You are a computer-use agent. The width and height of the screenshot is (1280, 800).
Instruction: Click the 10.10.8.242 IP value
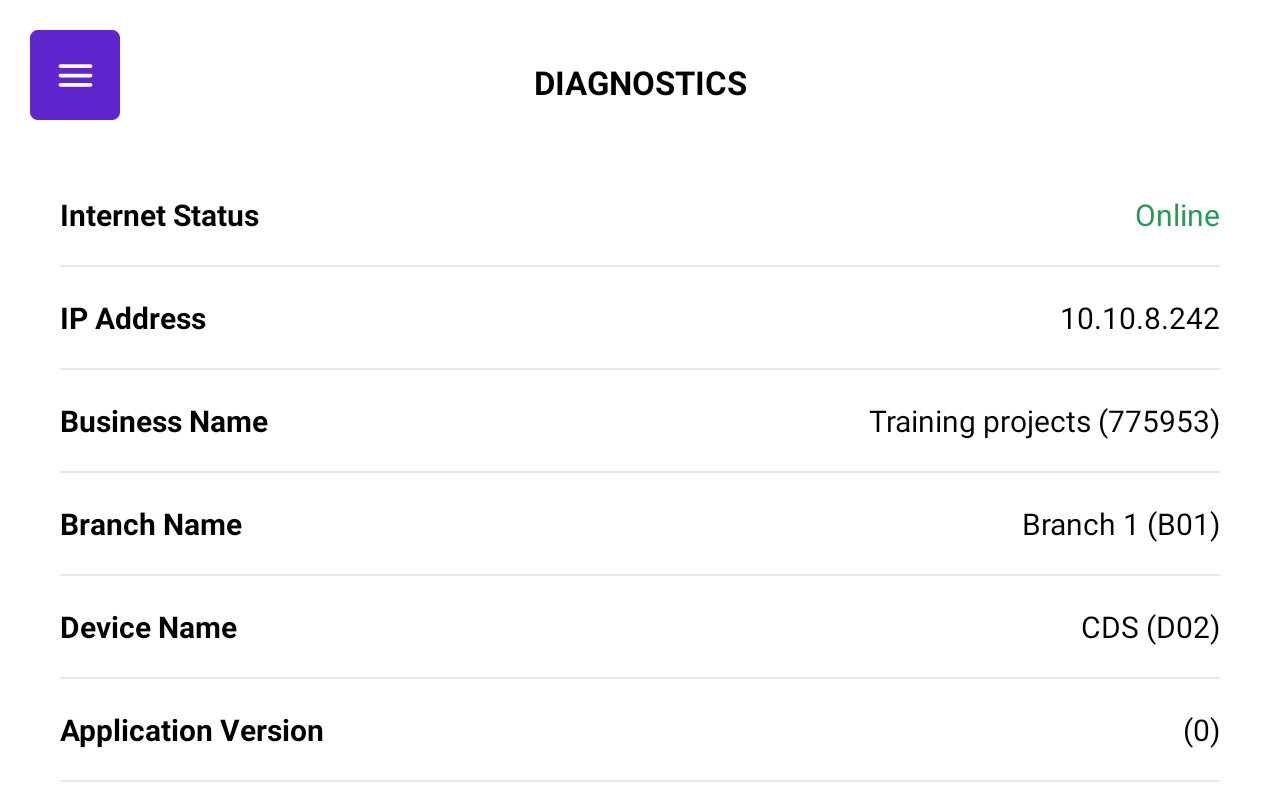pos(1139,319)
